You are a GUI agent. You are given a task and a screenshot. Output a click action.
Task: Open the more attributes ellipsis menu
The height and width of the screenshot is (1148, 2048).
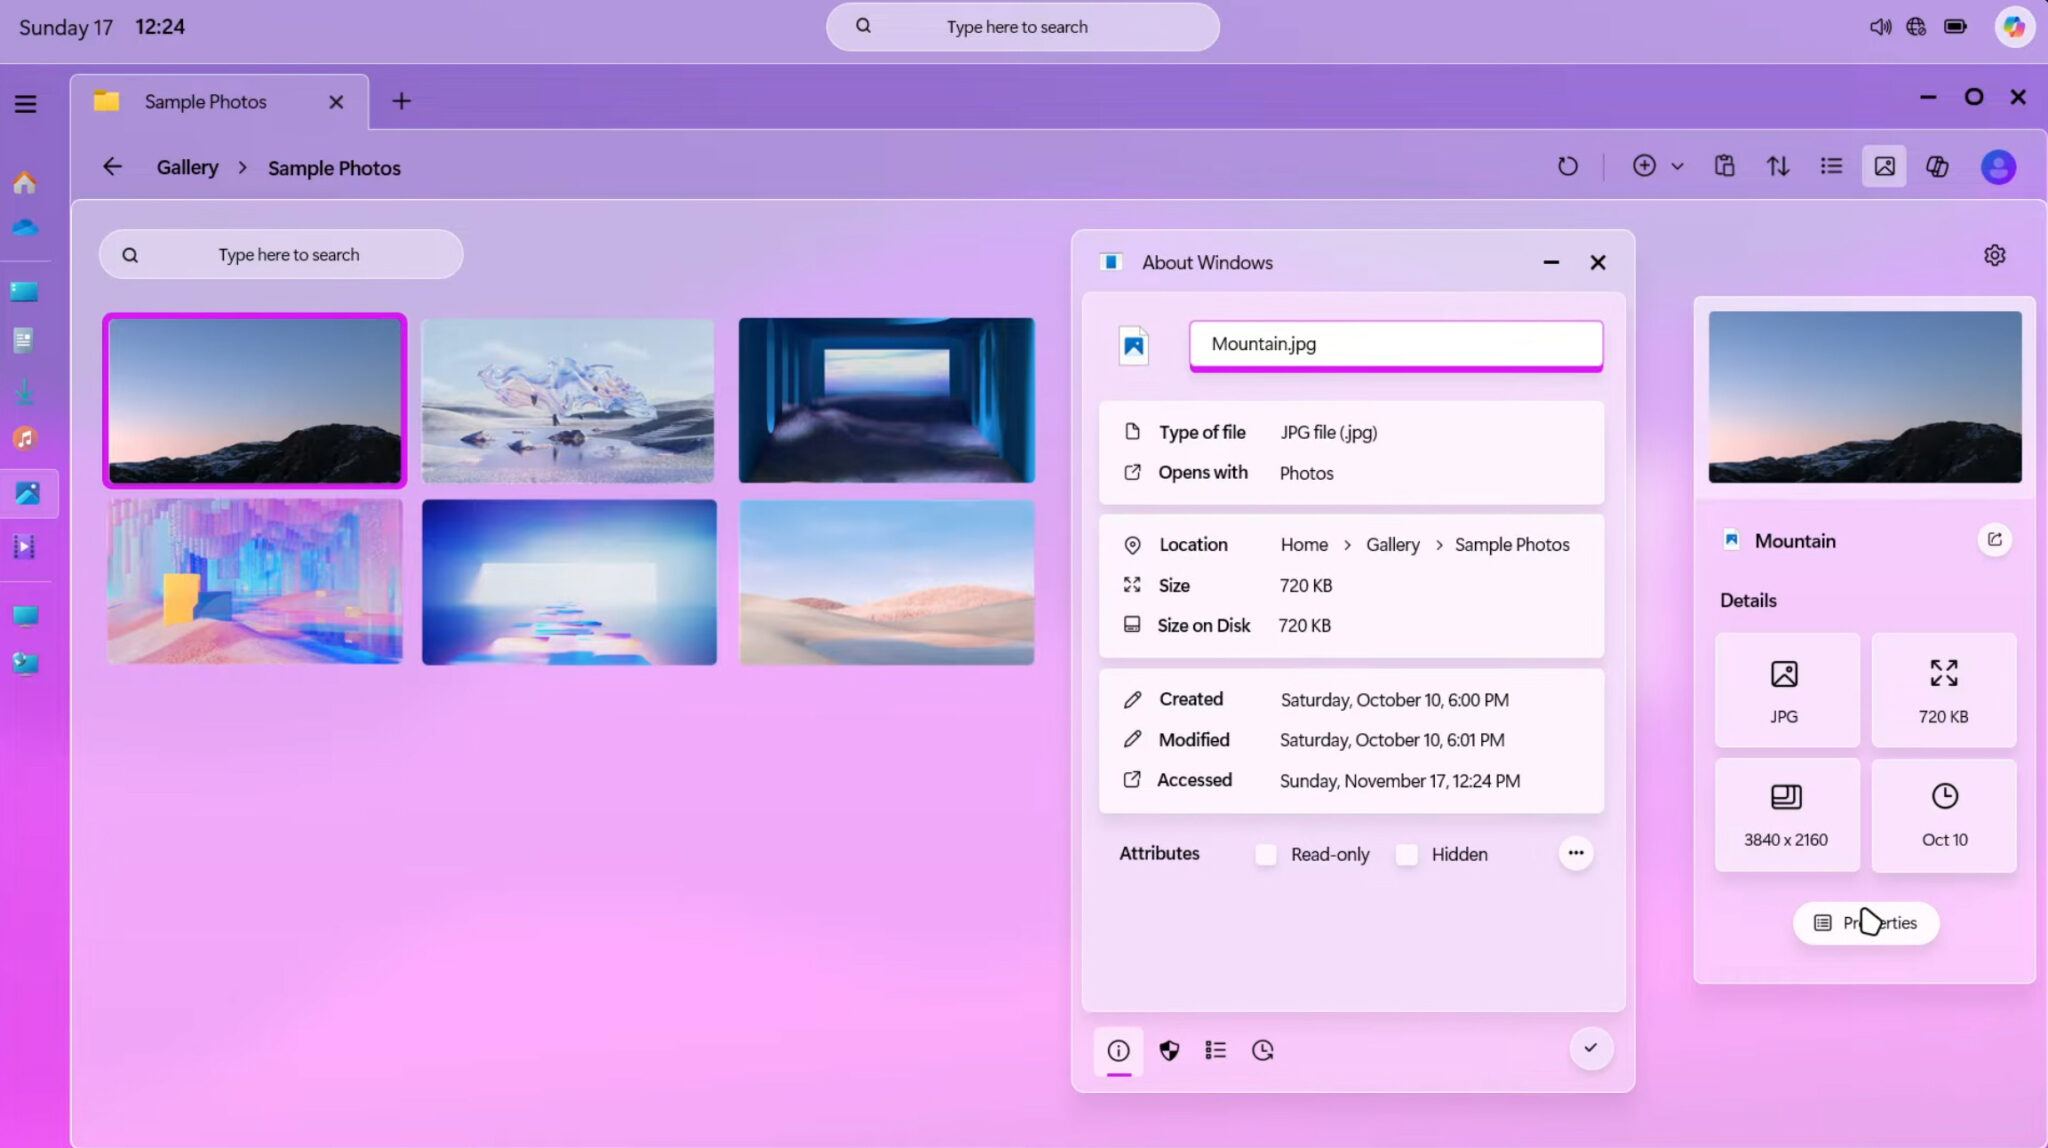pos(1575,853)
